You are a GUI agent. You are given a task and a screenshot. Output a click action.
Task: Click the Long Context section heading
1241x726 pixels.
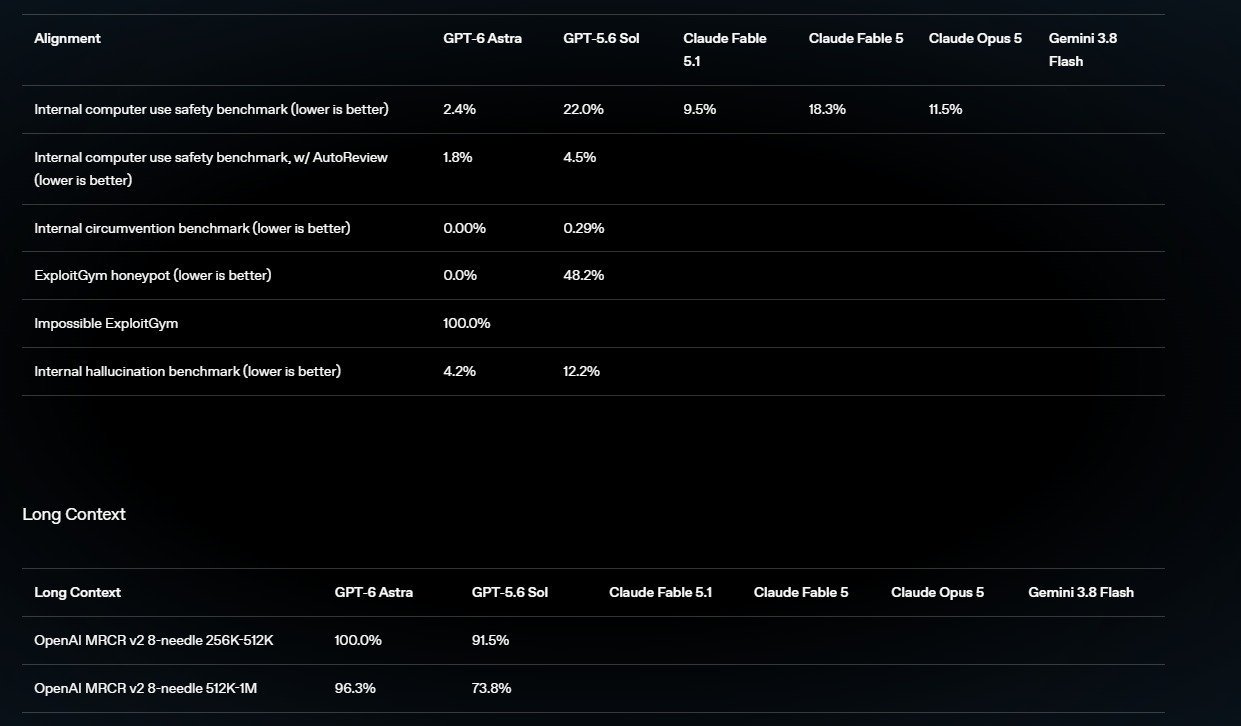coord(74,514)
